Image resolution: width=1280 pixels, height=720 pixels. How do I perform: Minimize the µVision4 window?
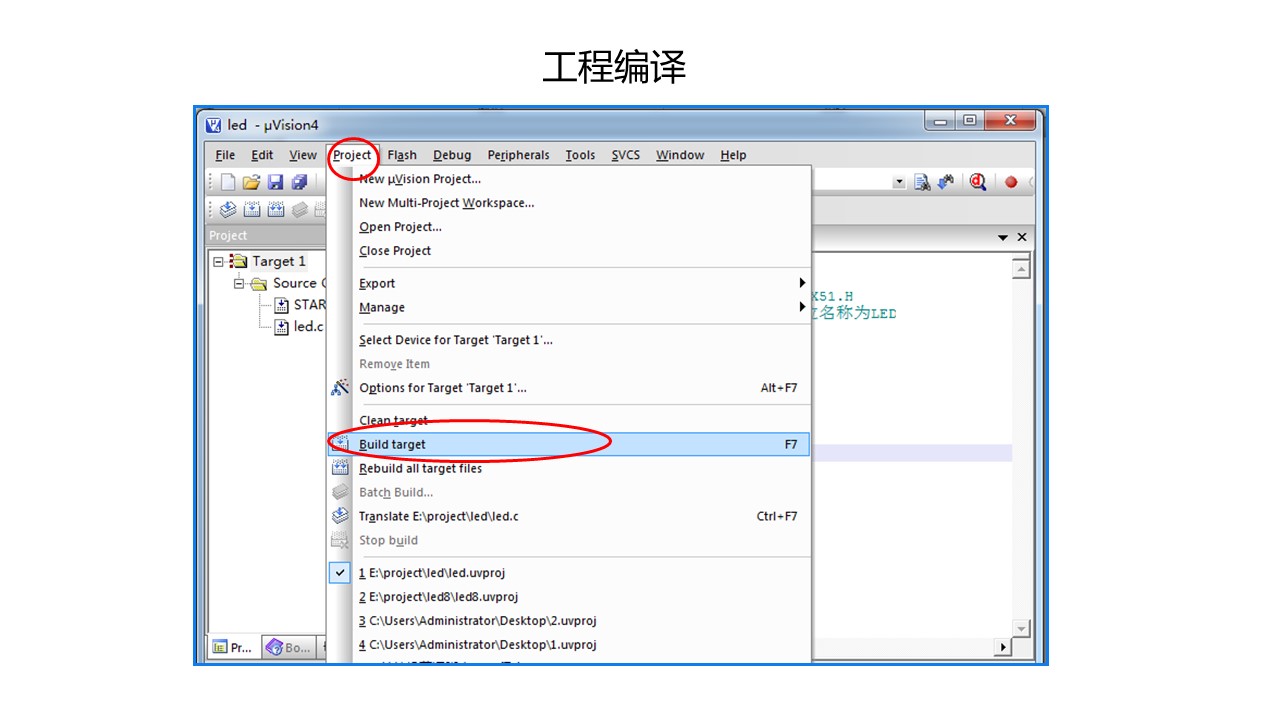pyautogui.click(x=941, y=121)
